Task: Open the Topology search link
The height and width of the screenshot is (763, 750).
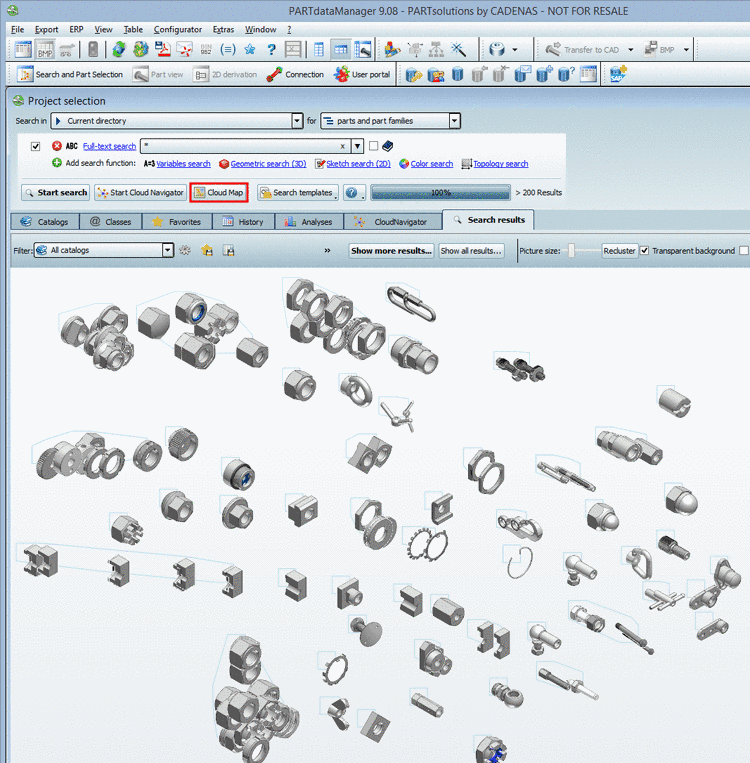Action: point(501,164)
